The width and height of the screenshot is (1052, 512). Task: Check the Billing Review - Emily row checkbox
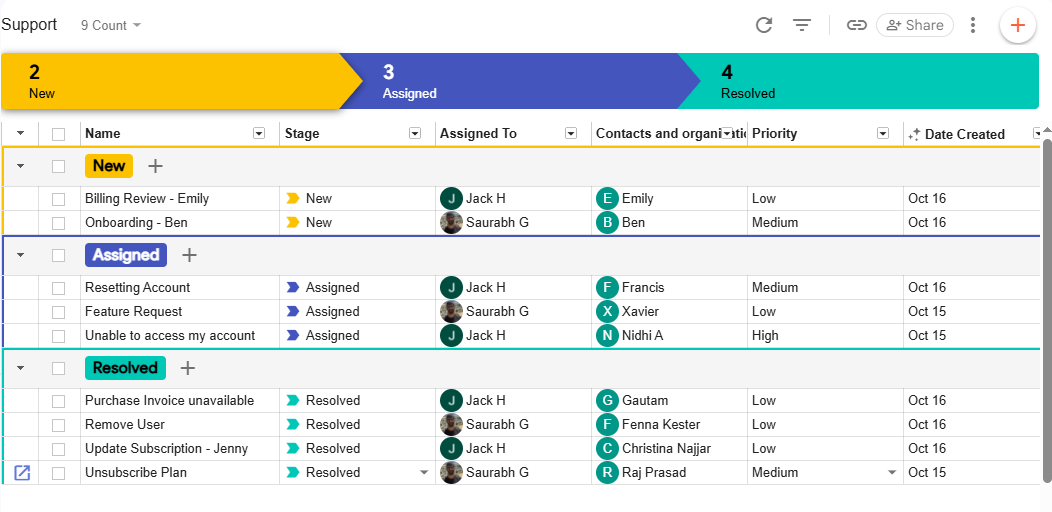[59, 199]
